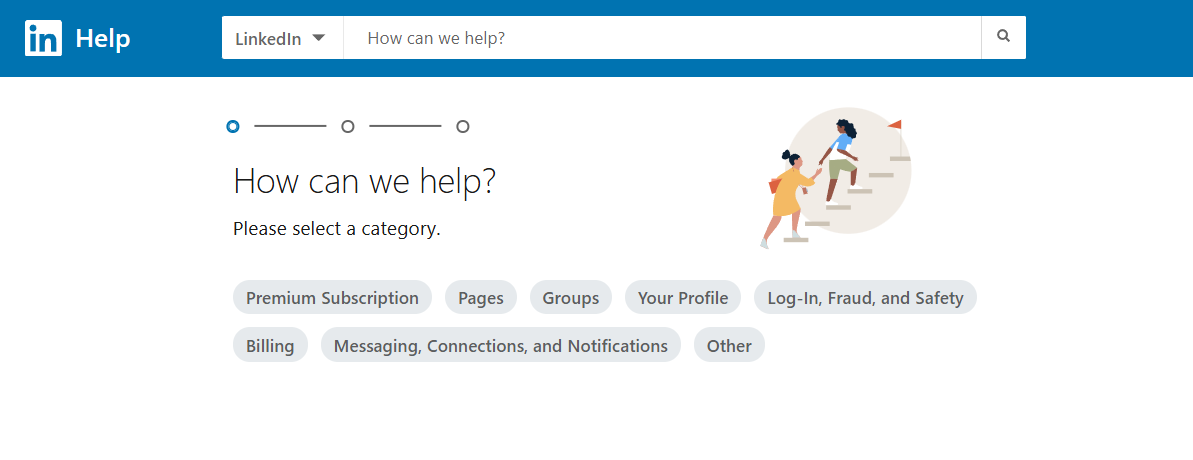
Task: Select the second progress step circle
Action: 348,126
